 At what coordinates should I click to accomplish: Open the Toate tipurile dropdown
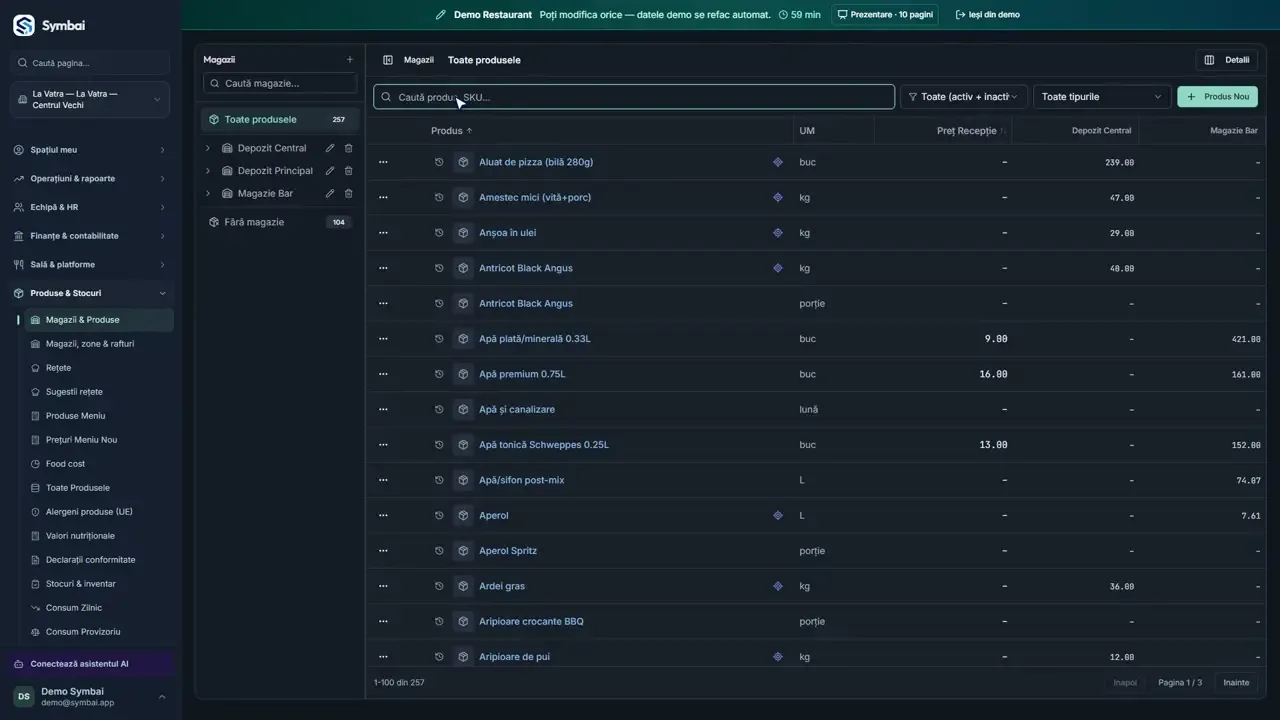click(x=1102, y=97)
